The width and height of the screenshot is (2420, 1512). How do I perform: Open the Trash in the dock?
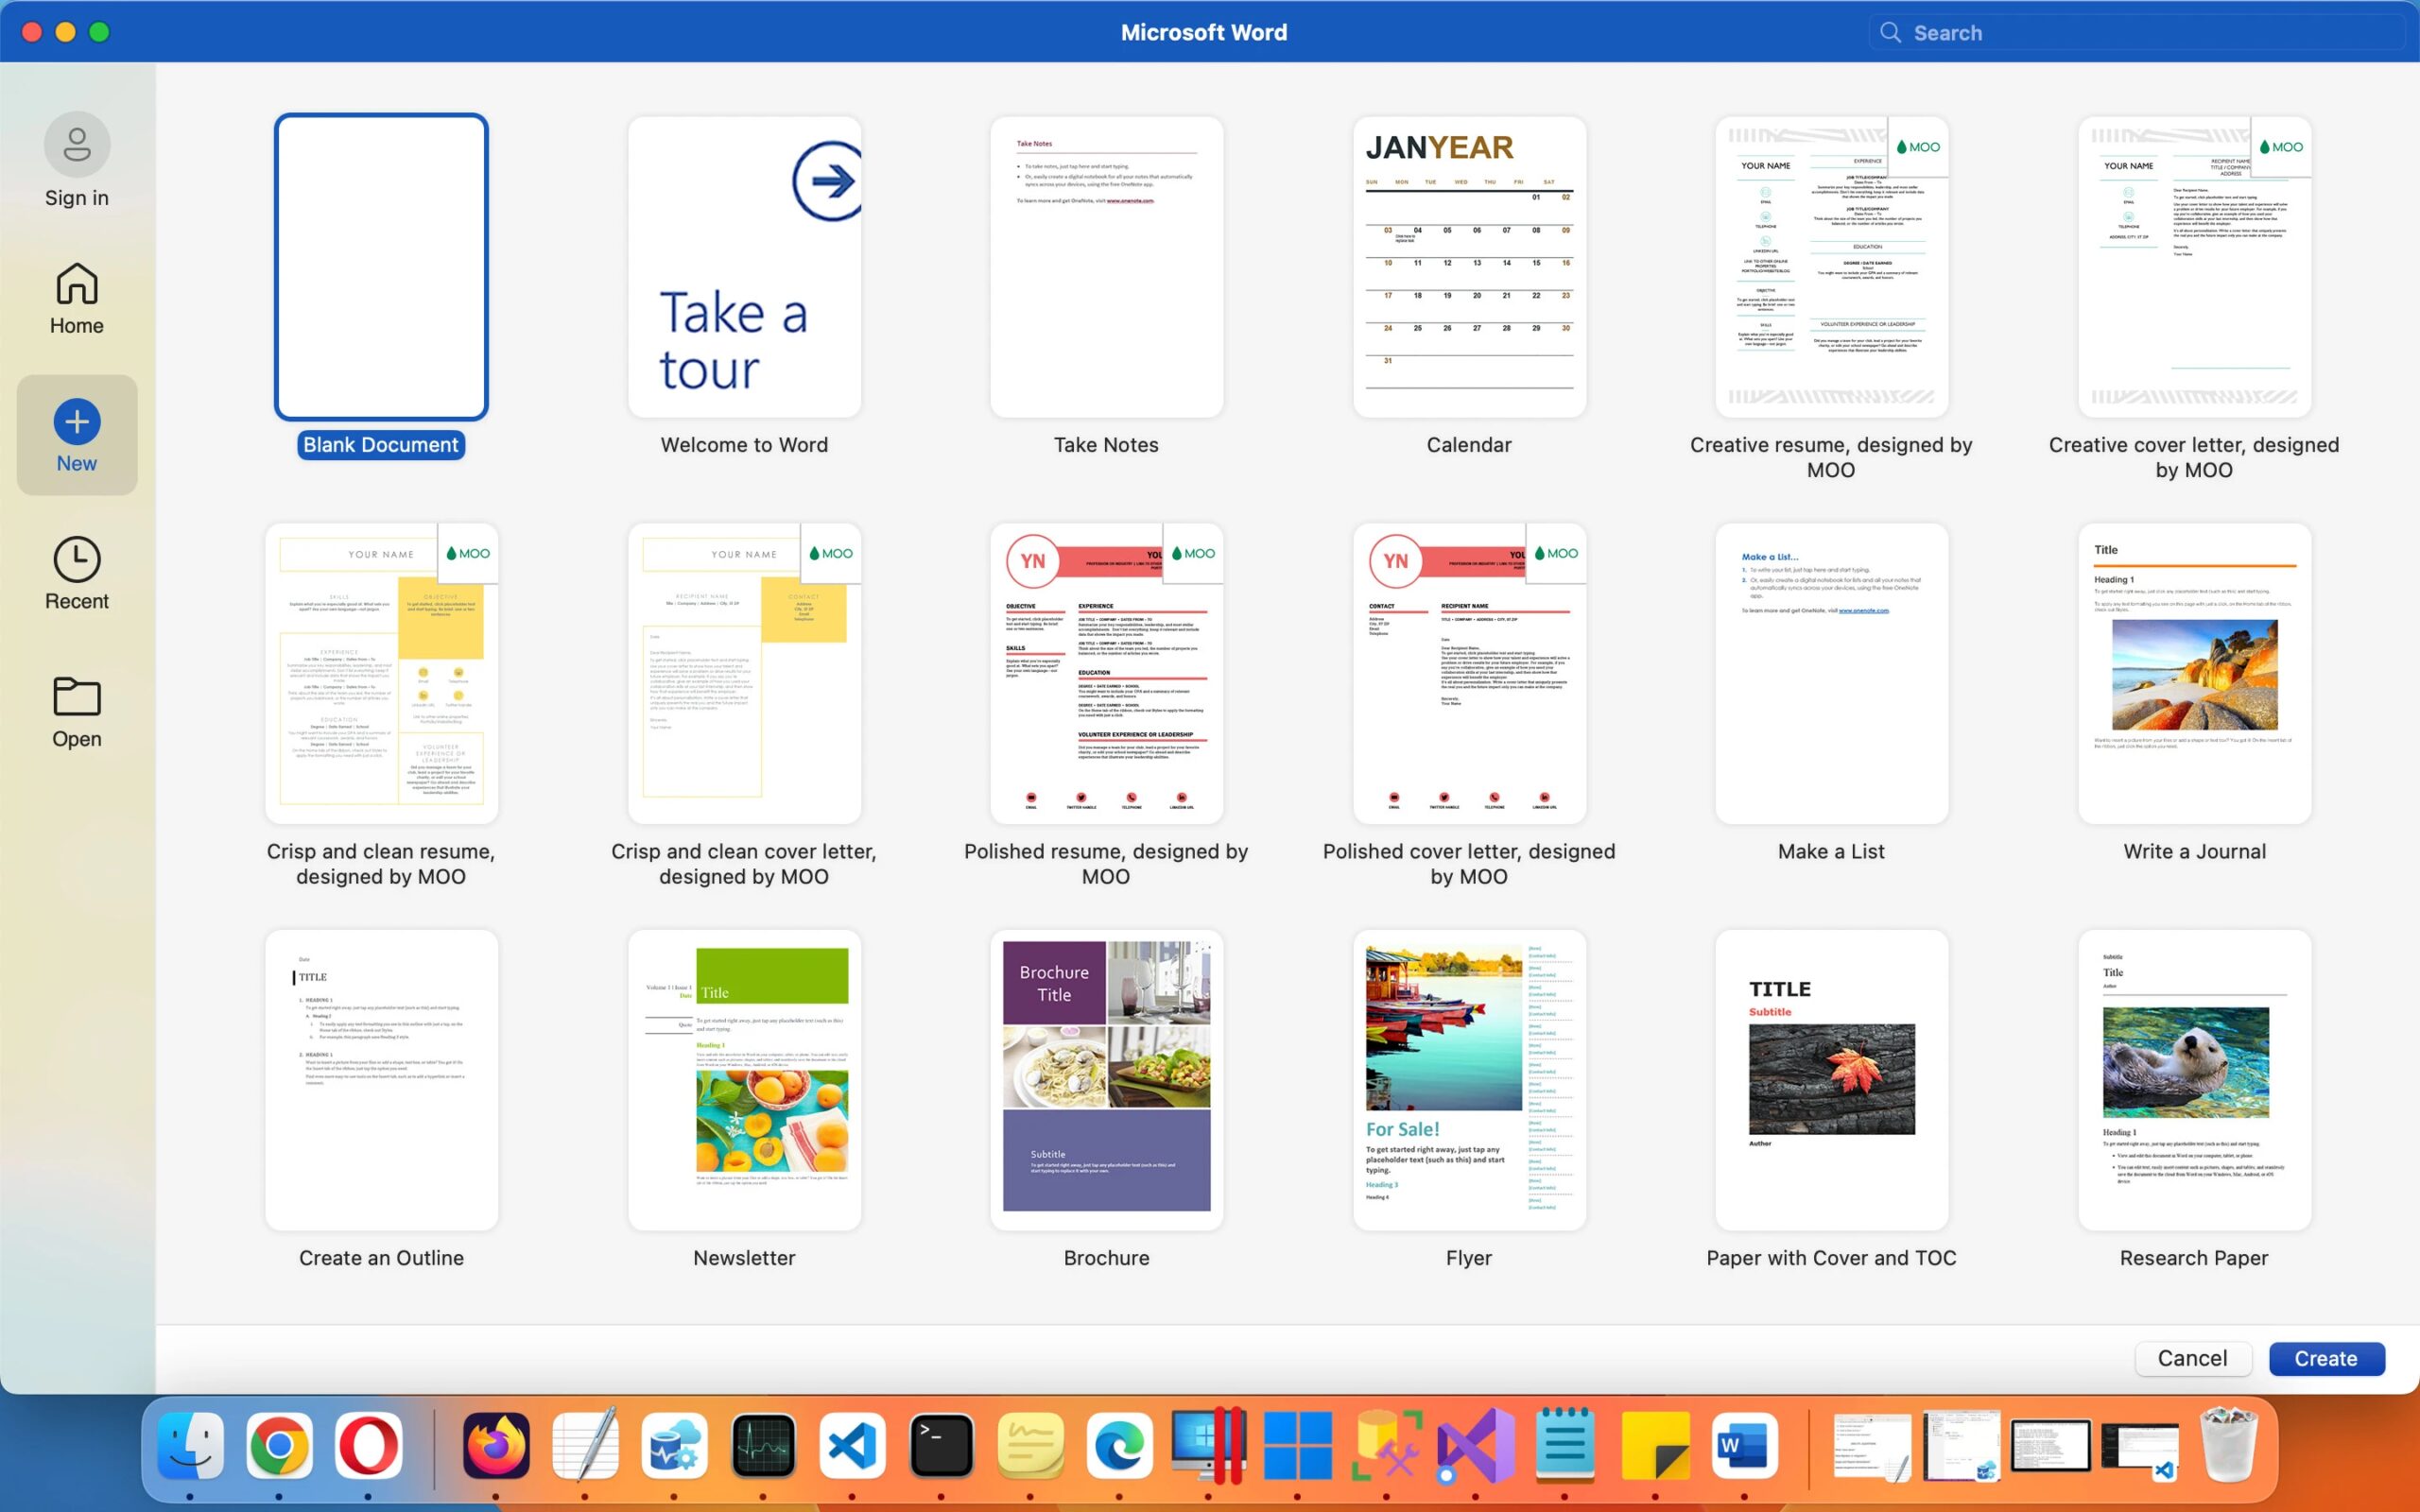point(2229,1446)
